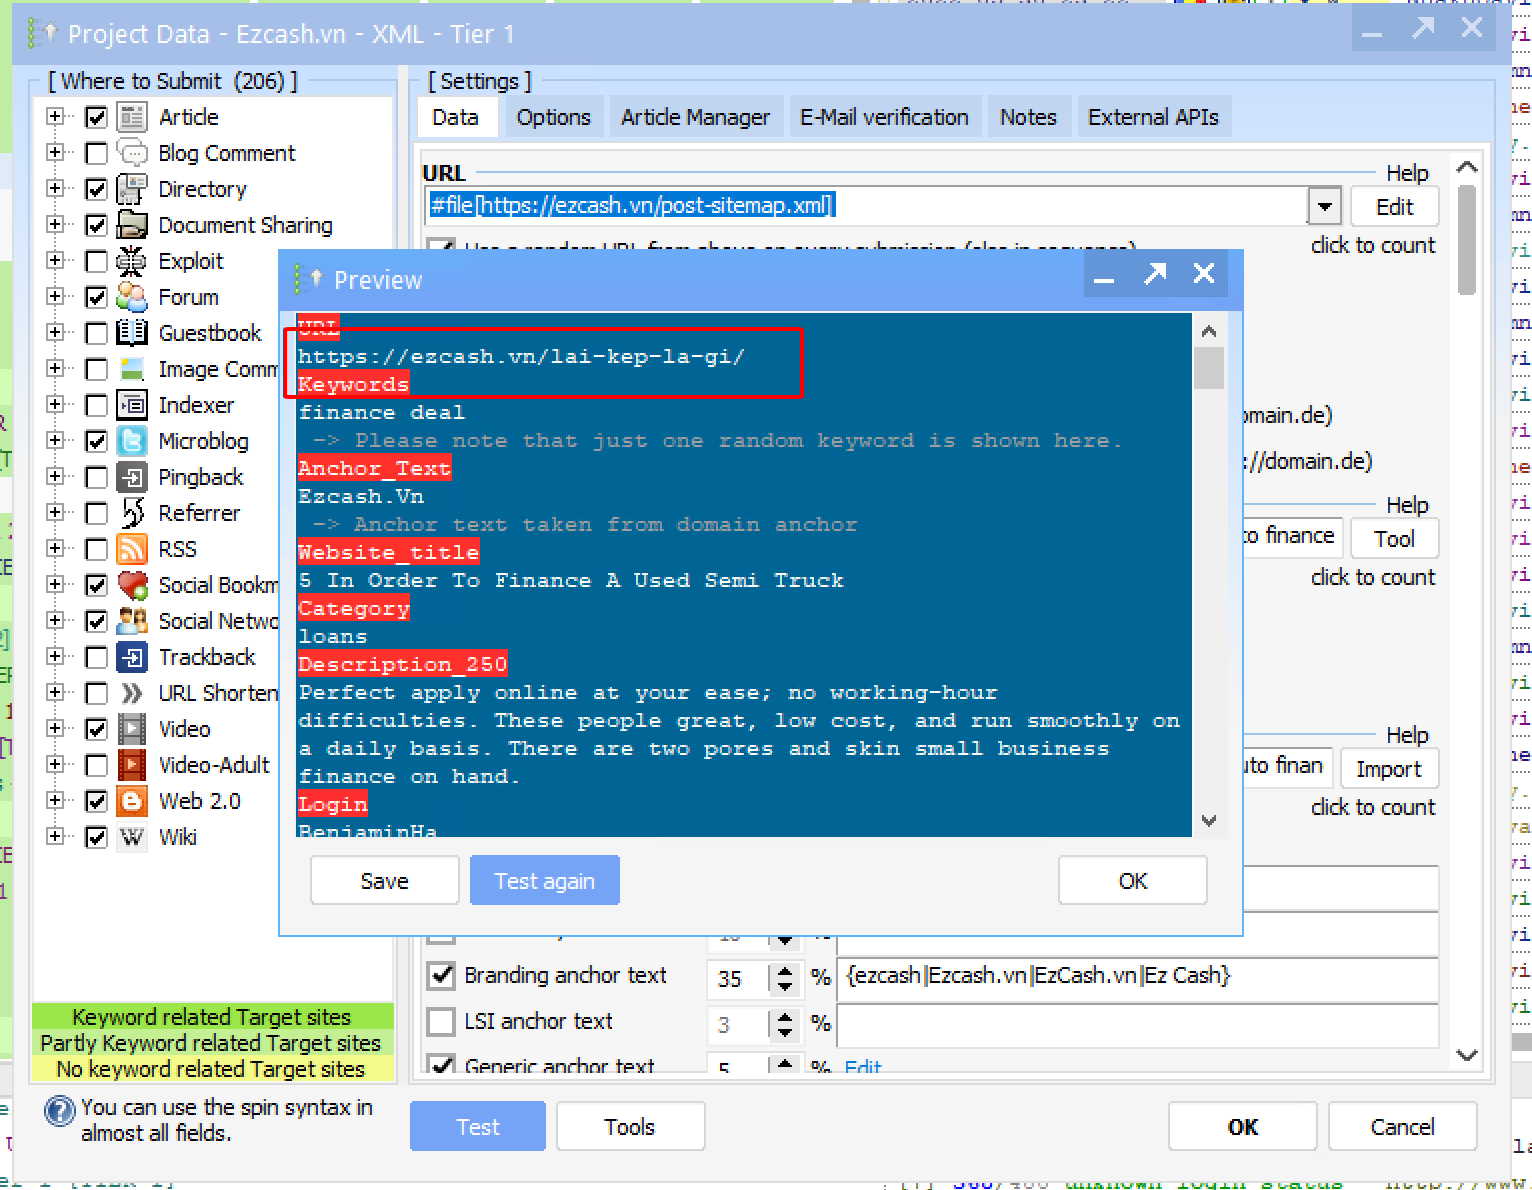The height and width of the screenshot is (1190, 1532).
Task: Click the Project Data window title pin icon
Action: click(x=44, y=33)
